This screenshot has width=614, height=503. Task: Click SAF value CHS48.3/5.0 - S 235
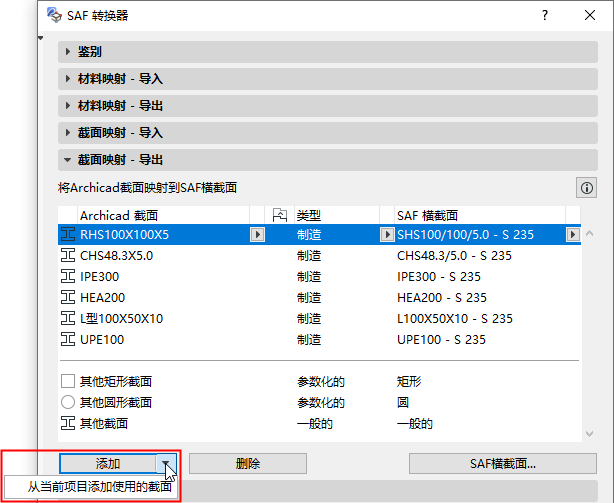(454, 256)
